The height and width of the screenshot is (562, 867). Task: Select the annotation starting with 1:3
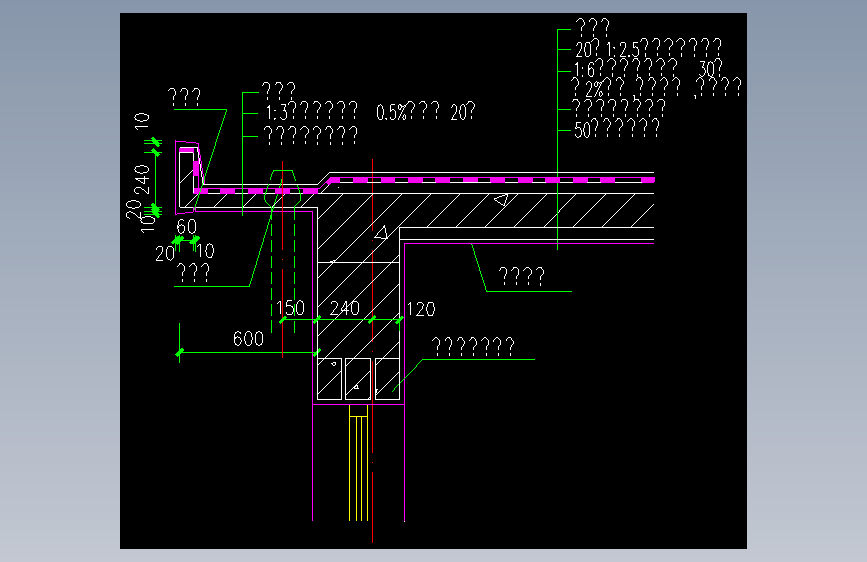(312, 112)
